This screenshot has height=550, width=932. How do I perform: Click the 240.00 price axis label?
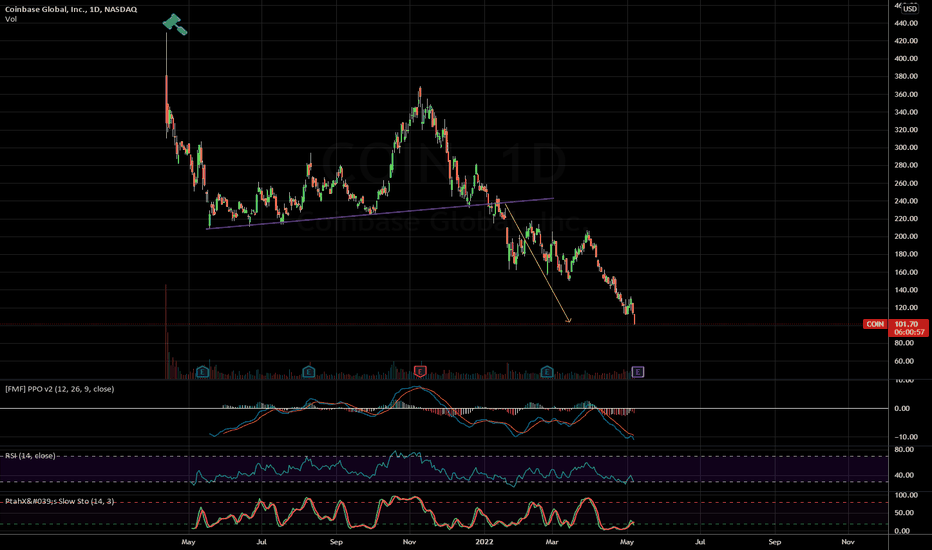905,201
